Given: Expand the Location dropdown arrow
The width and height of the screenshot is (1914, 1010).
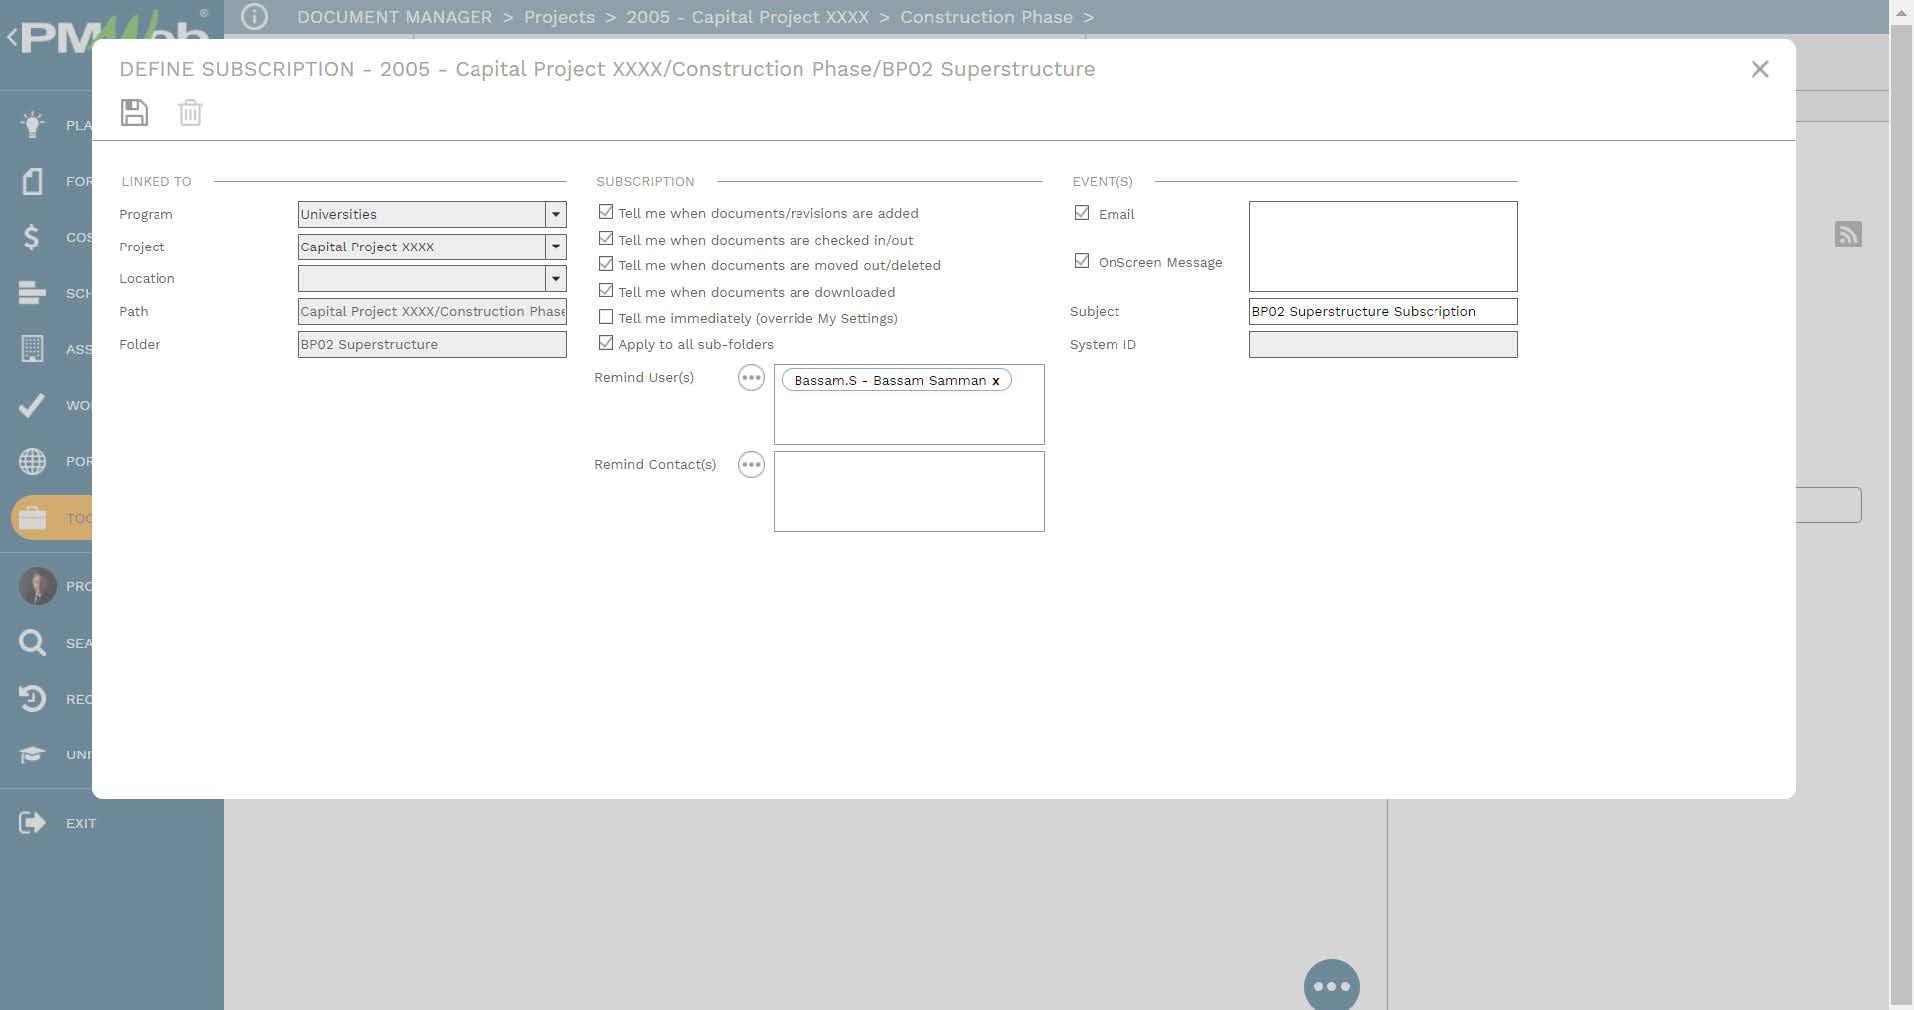Looking at the screenshot, I should [x=556, y=278].
